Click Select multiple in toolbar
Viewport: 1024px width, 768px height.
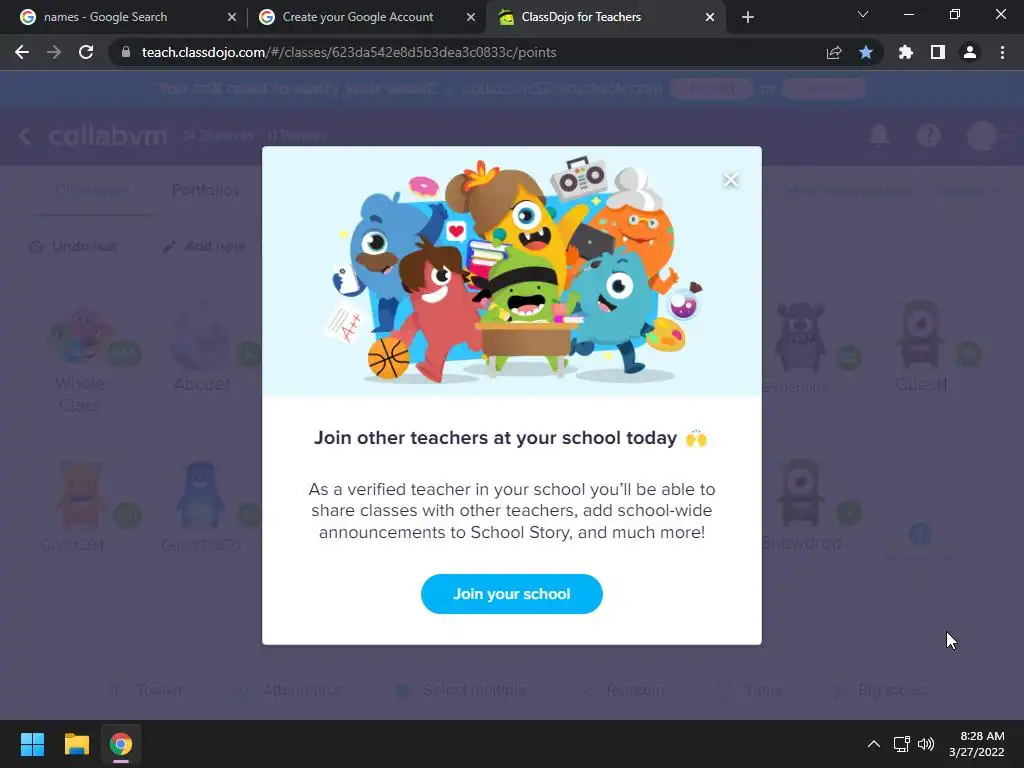pos(461,690)
